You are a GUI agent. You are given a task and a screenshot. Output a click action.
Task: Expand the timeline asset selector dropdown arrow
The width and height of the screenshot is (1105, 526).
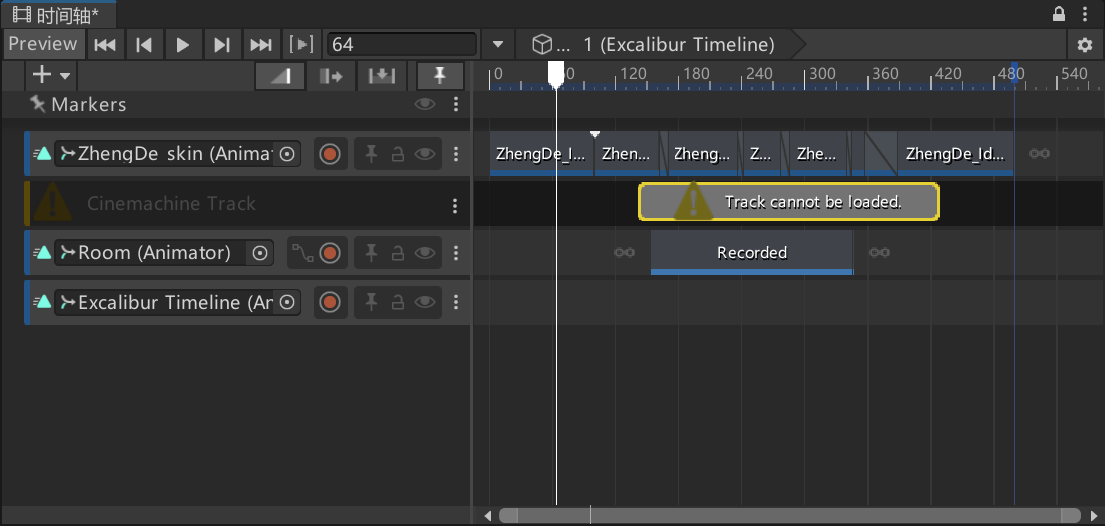tap(498, 45)
